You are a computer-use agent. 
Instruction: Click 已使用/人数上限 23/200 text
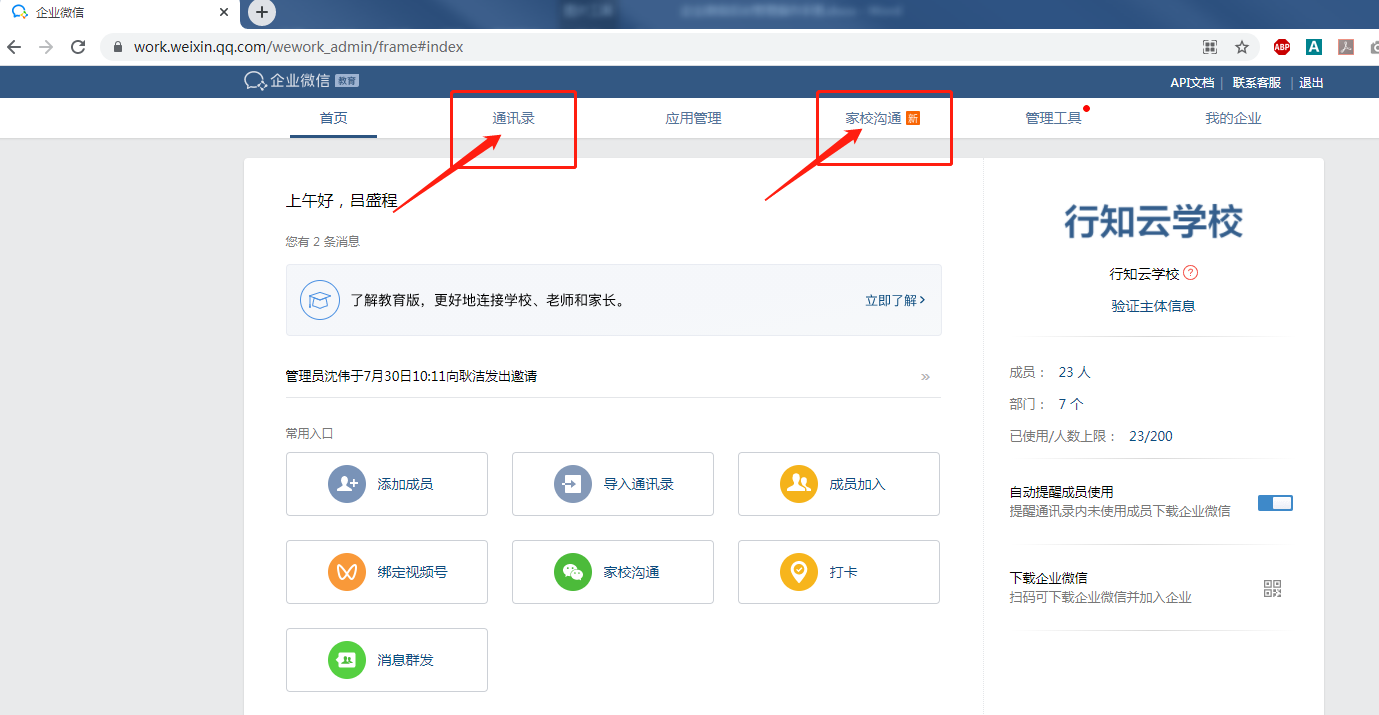click(1091, 436)
